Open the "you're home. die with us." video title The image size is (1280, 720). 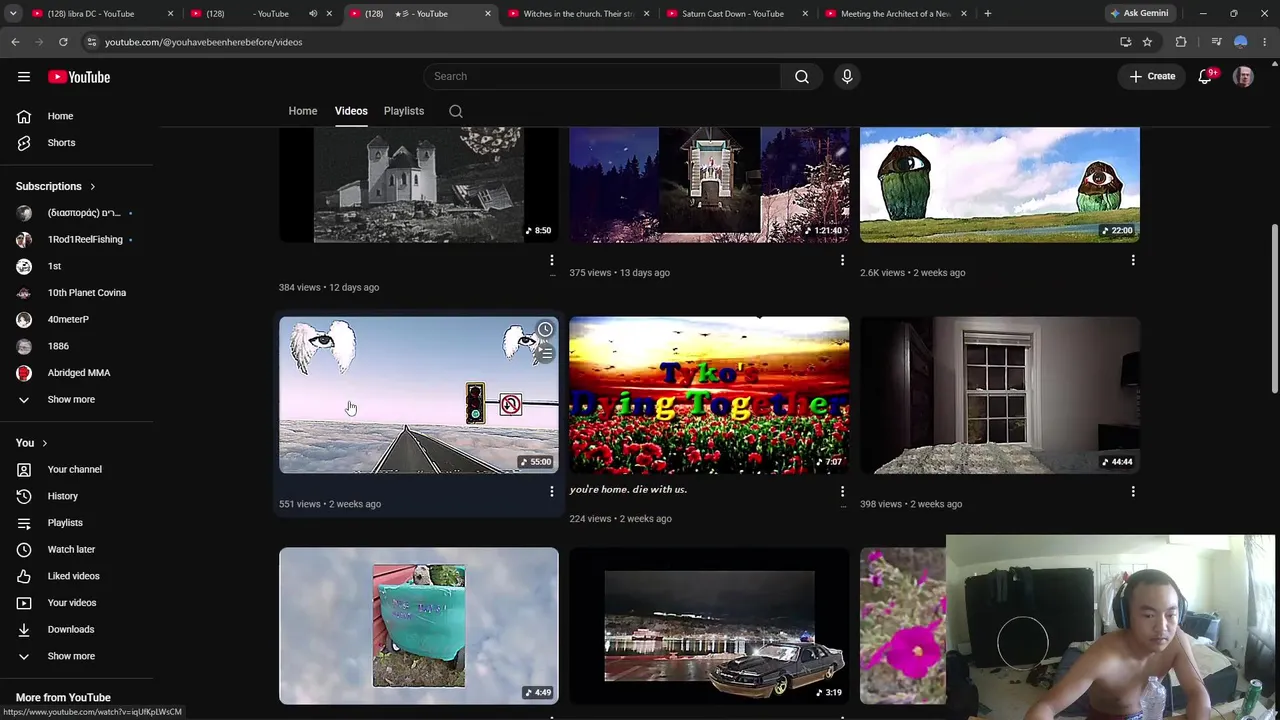[x=628, y=490]
